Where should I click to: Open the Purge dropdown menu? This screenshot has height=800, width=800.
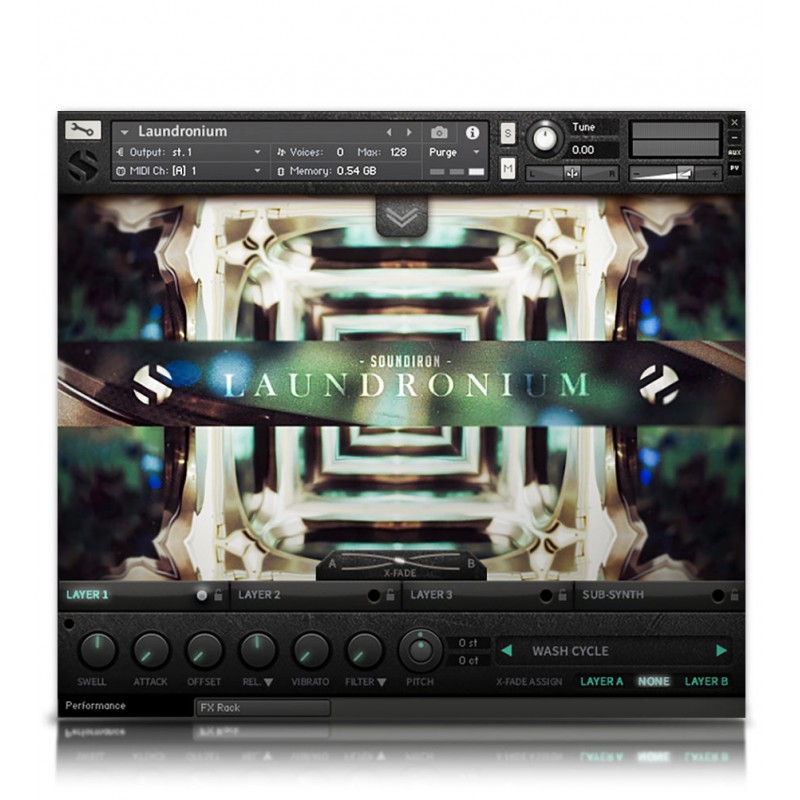(454, 152)
